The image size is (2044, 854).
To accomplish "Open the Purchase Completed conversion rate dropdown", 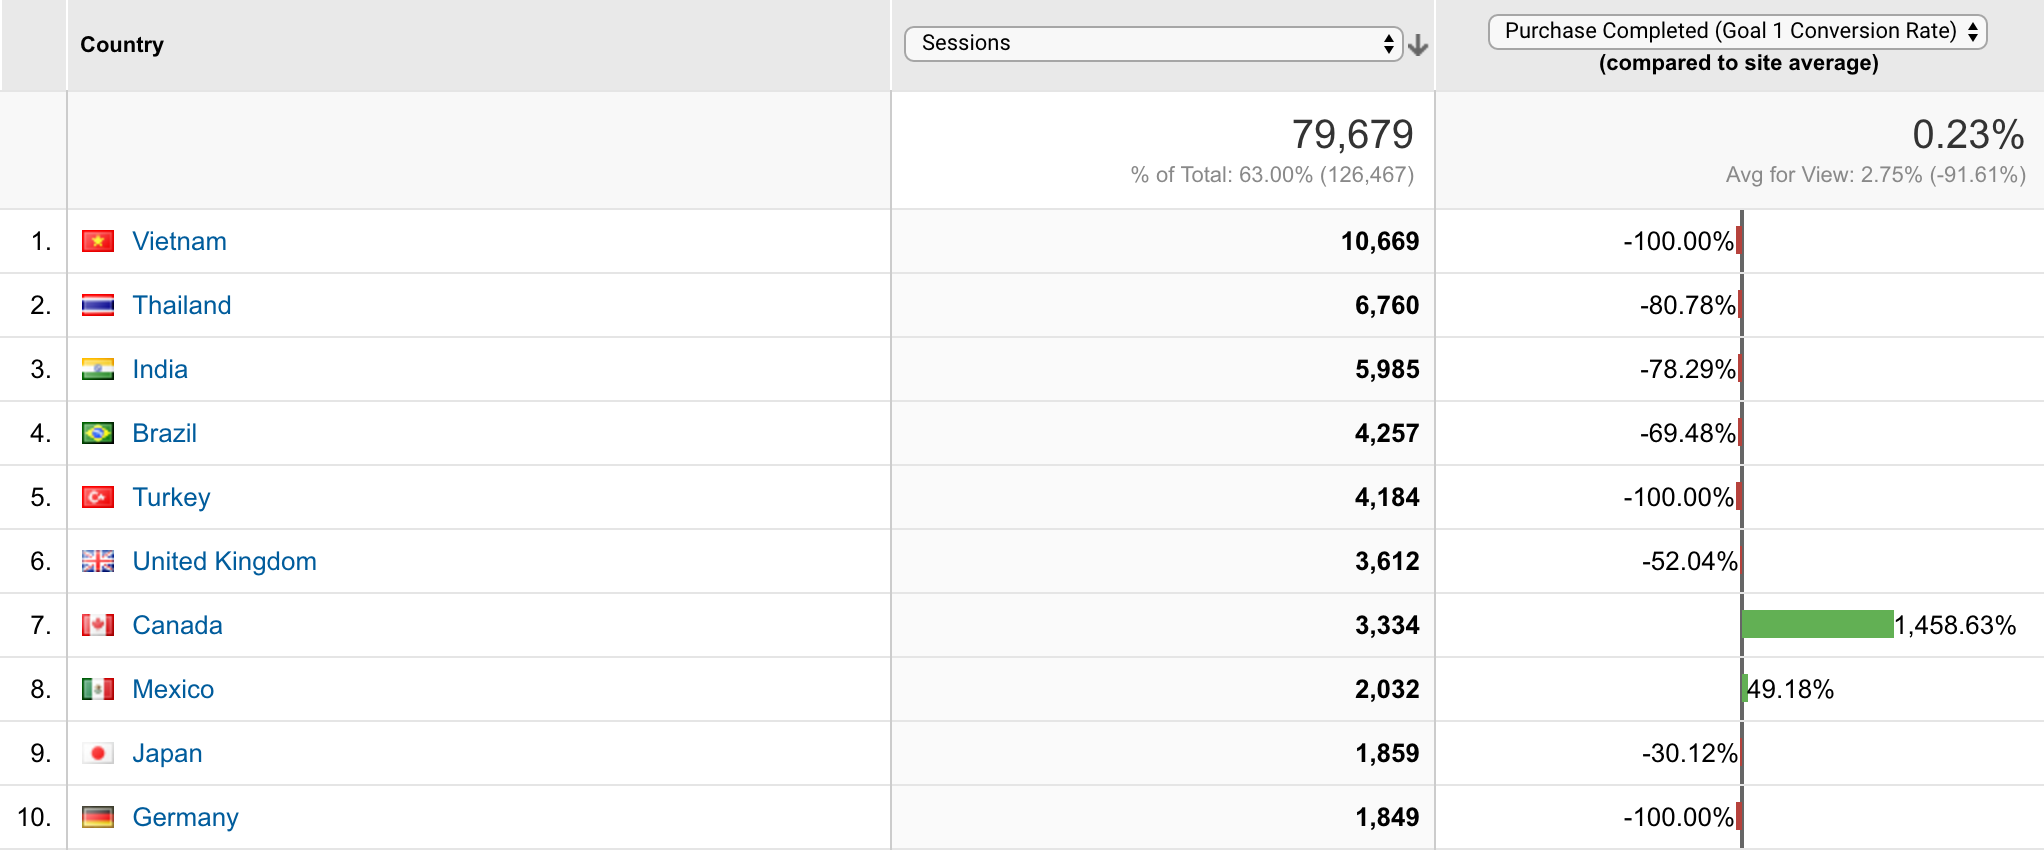I will (x=1738, y=31).
